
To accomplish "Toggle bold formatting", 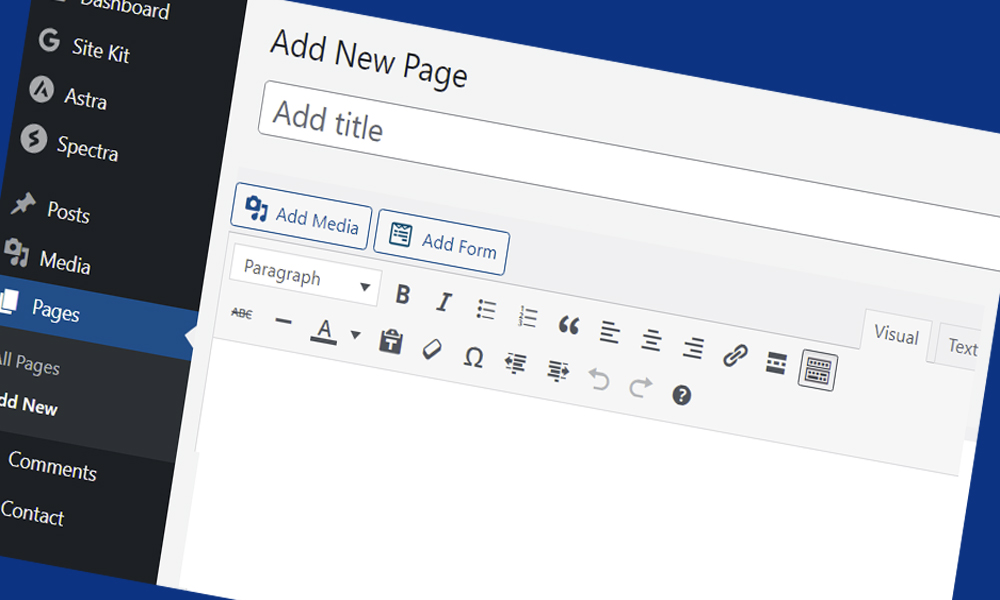I will click(x=402, y=295).
